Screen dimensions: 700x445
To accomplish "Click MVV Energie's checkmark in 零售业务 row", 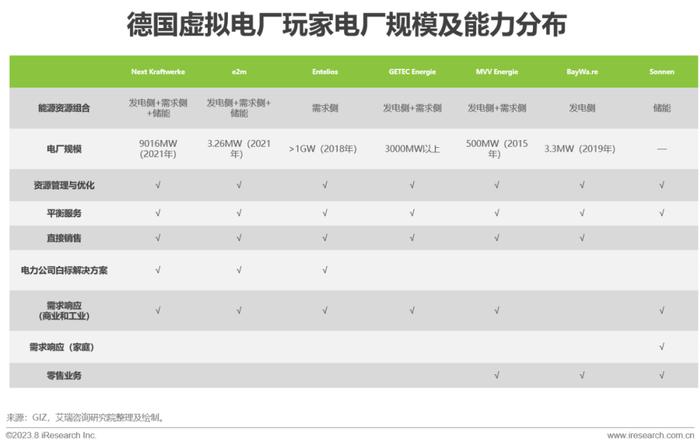I will coord(497,375).
